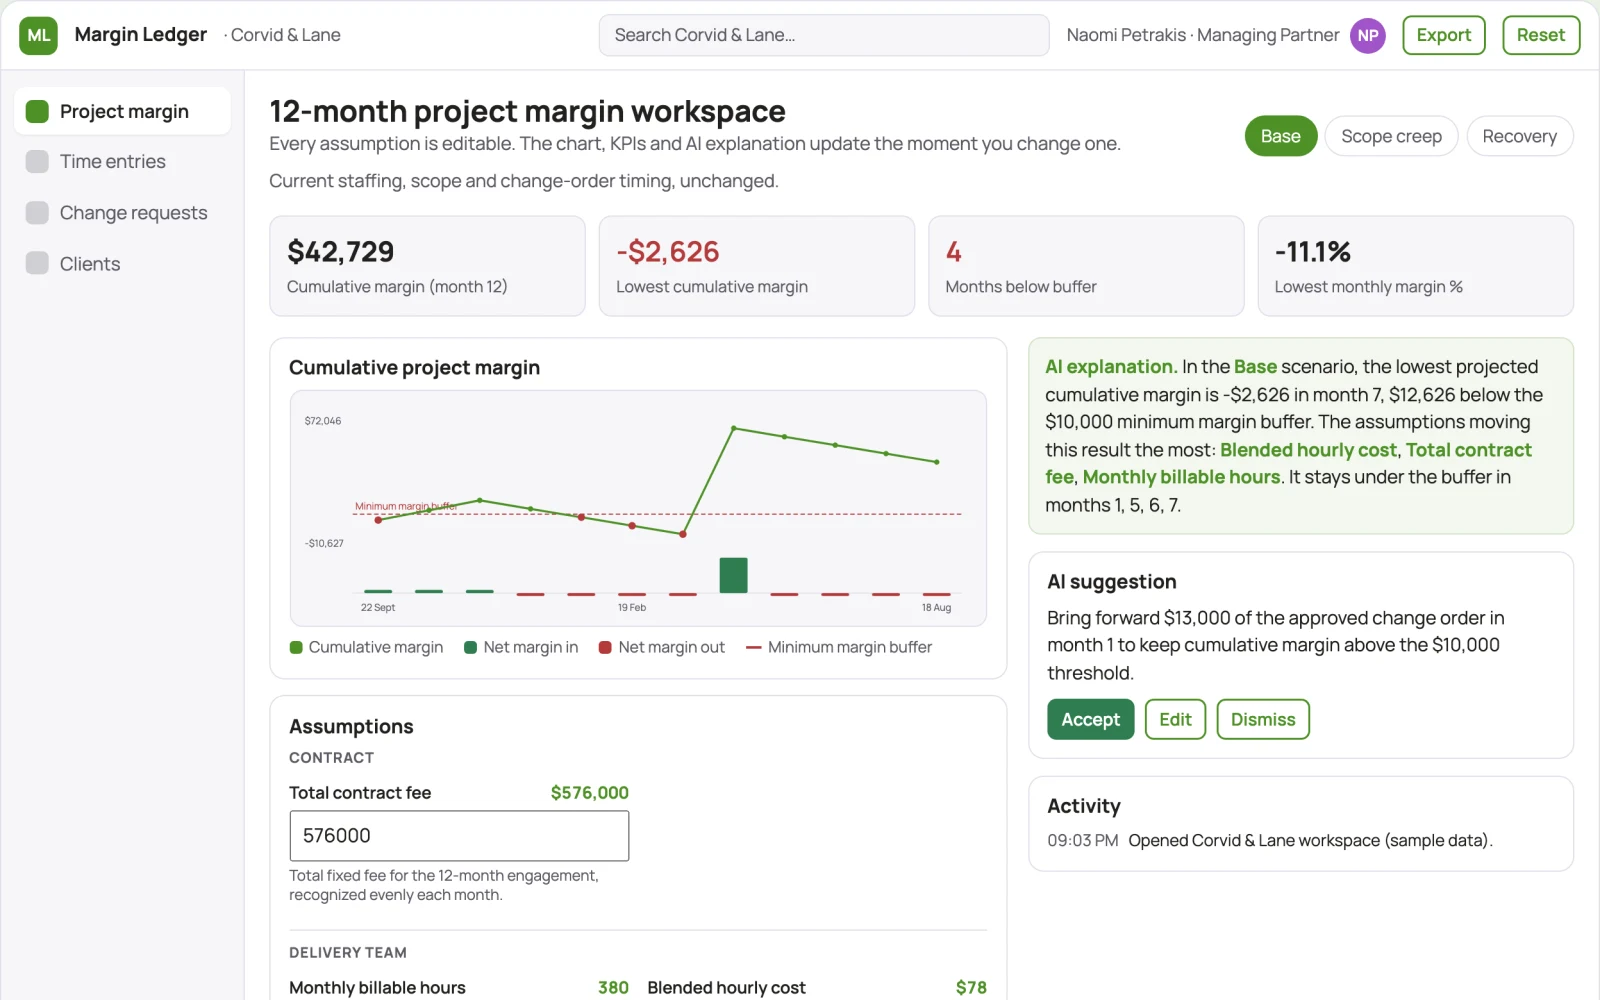Click the large green net margin bar
Screen dimensions: 1600x1000
pos(733,575)
